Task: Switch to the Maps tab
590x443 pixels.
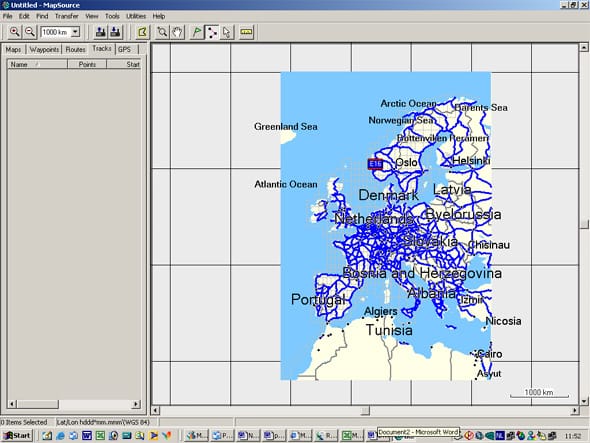Action: coord(13,49)
